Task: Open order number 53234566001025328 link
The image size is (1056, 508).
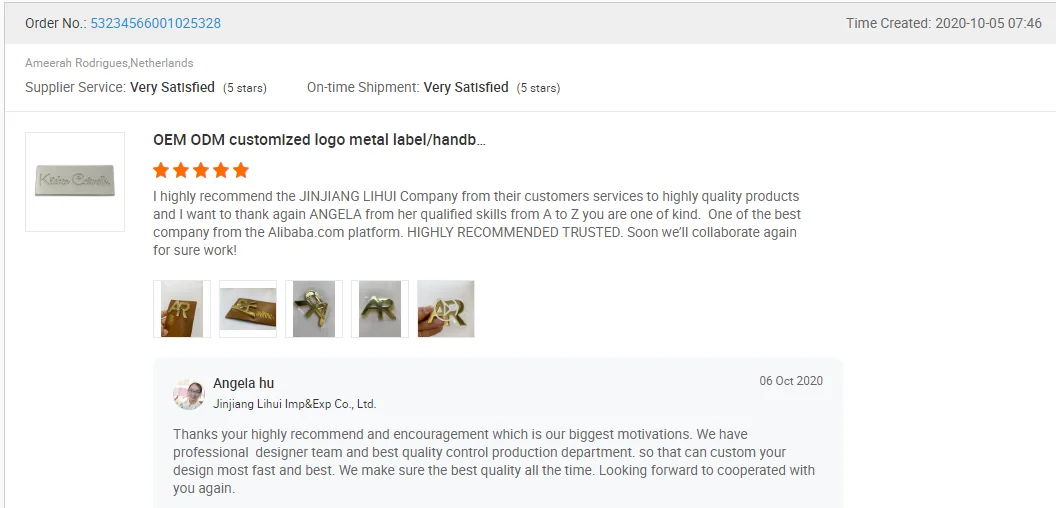Action: [x=155, y=23]
